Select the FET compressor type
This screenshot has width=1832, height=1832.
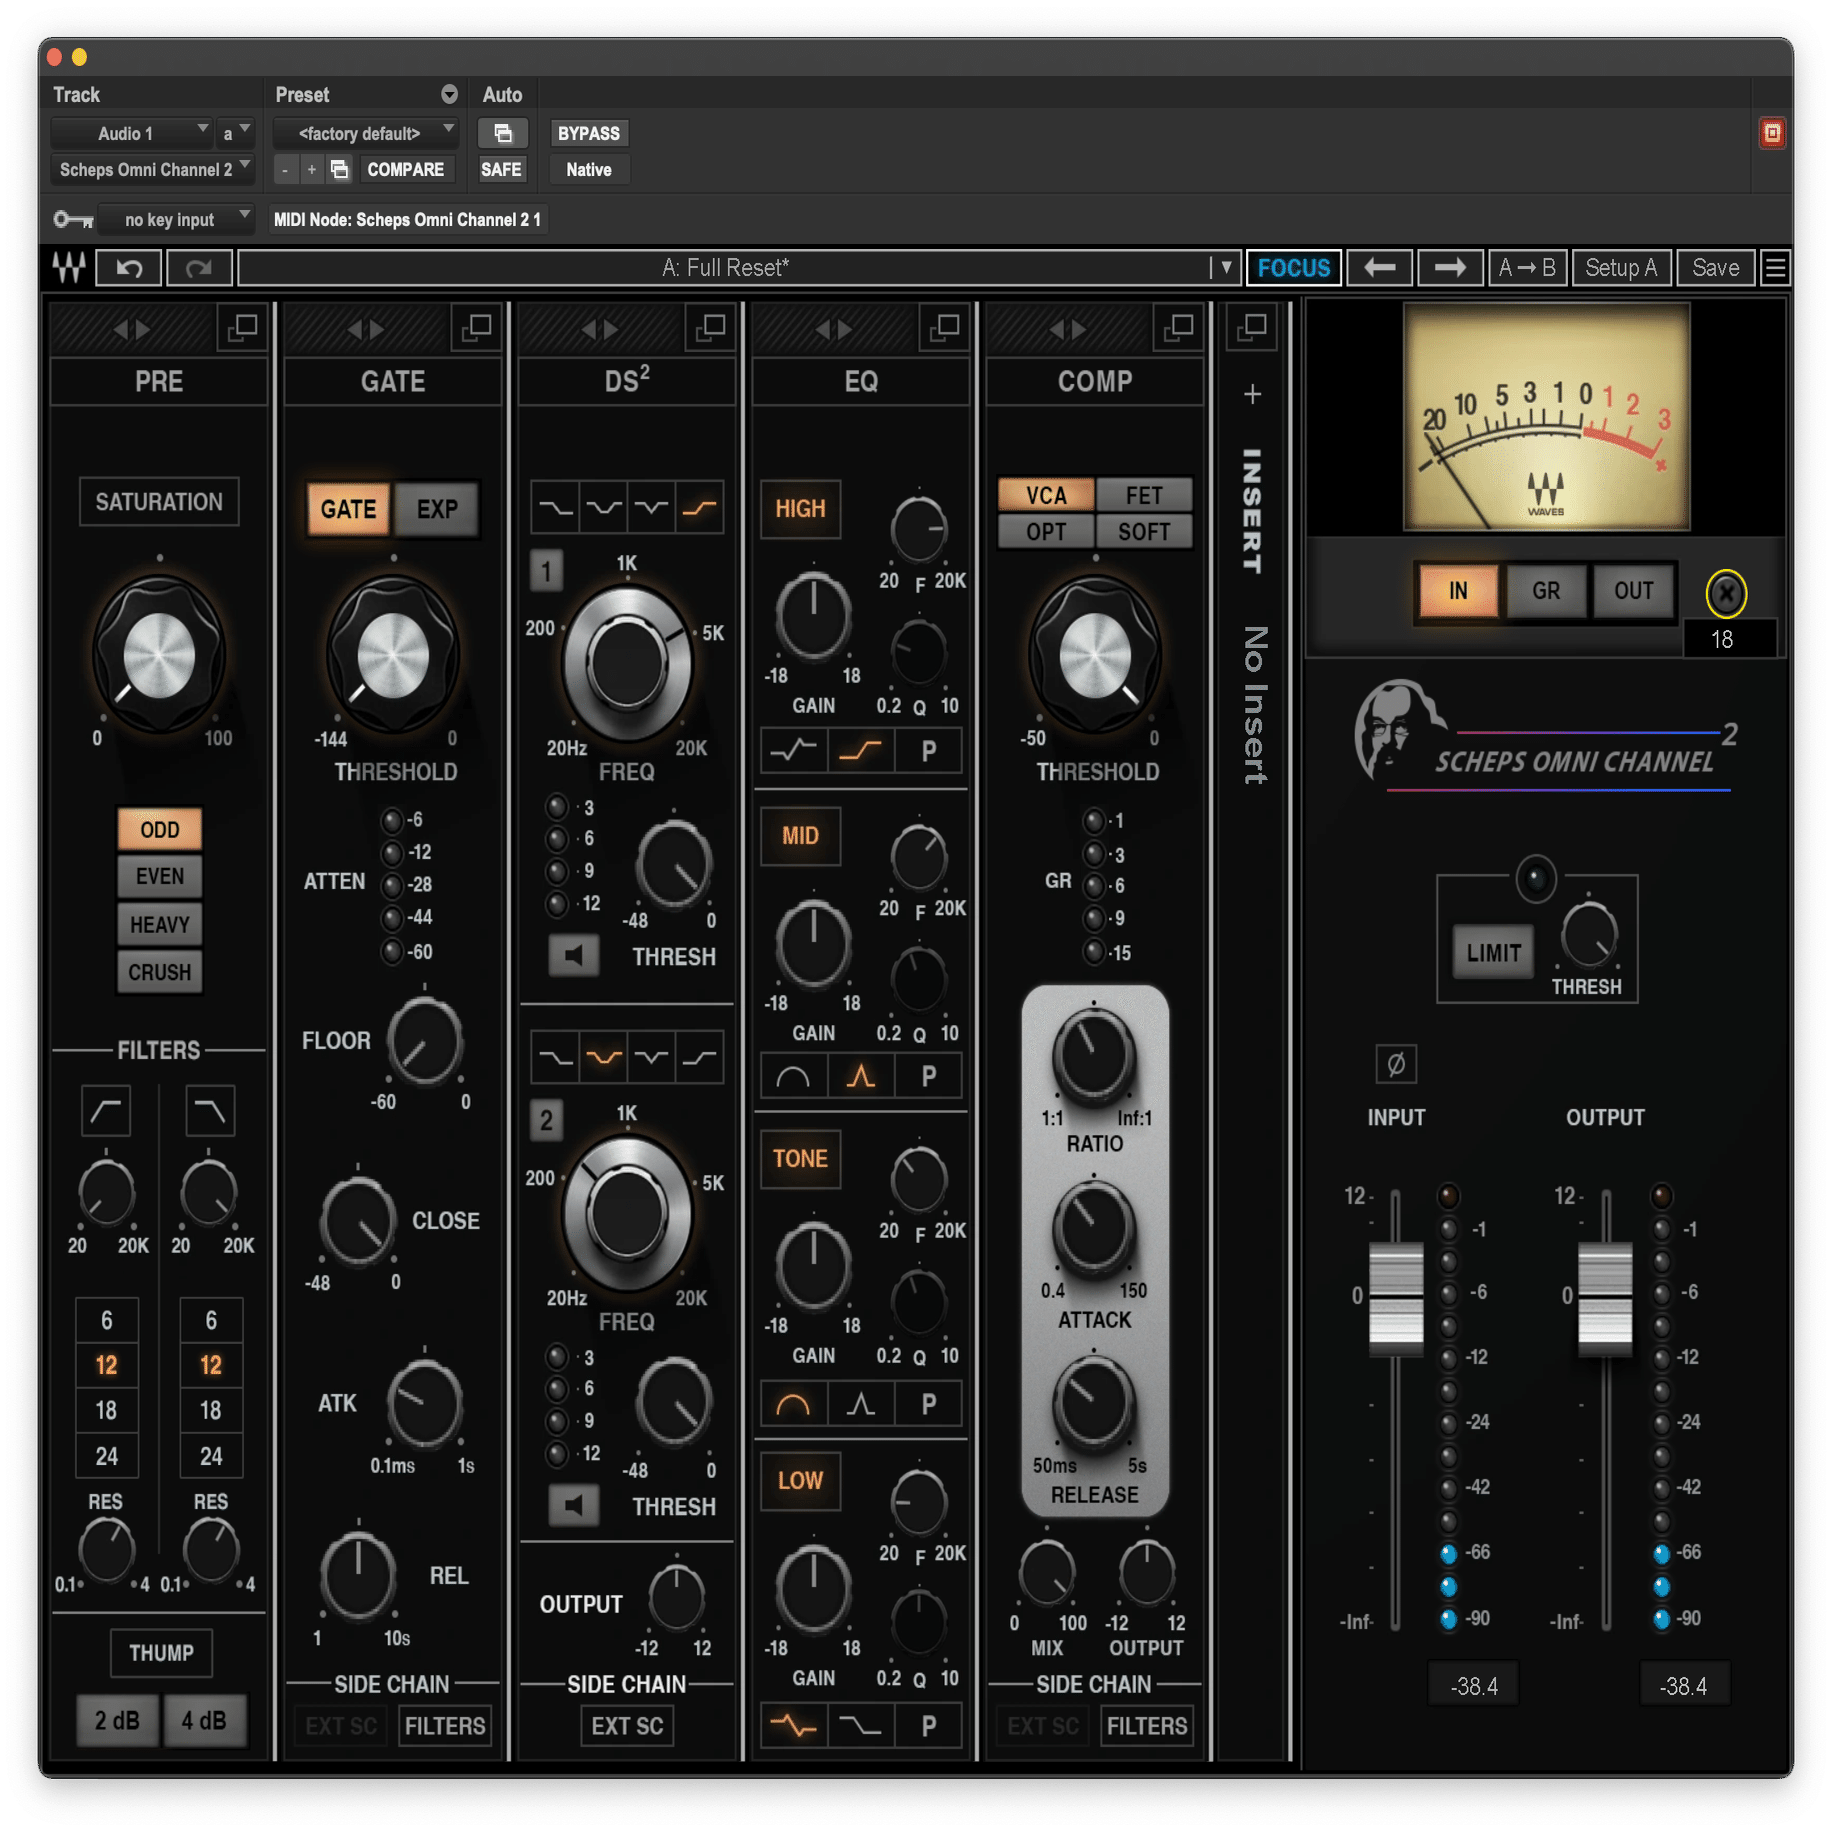pos(1144,496)
